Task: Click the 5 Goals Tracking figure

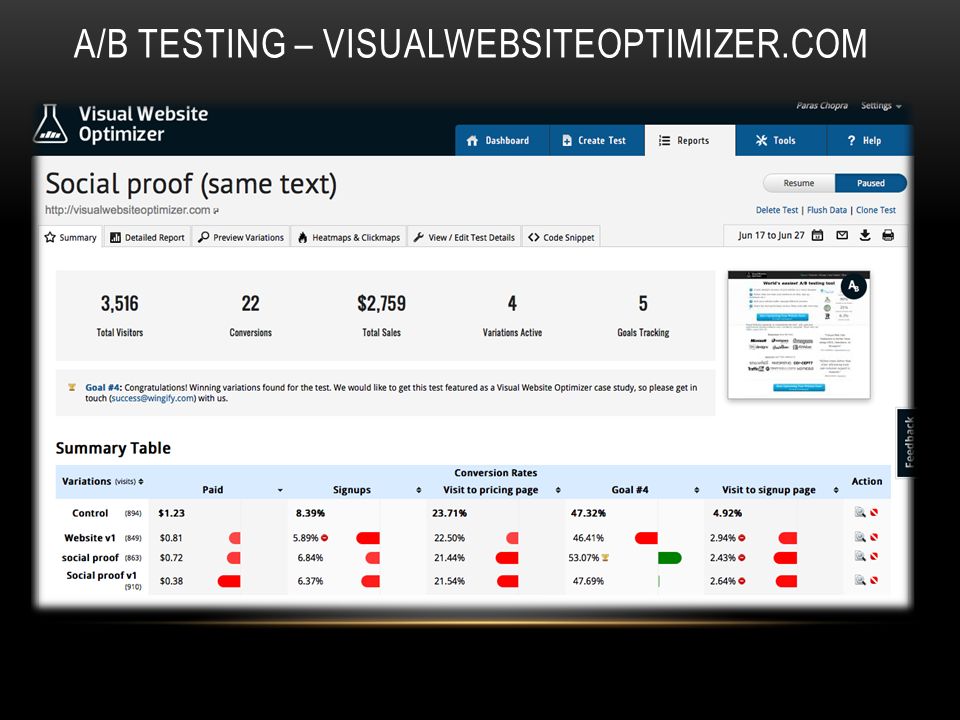Action: [x=643, y=304]
